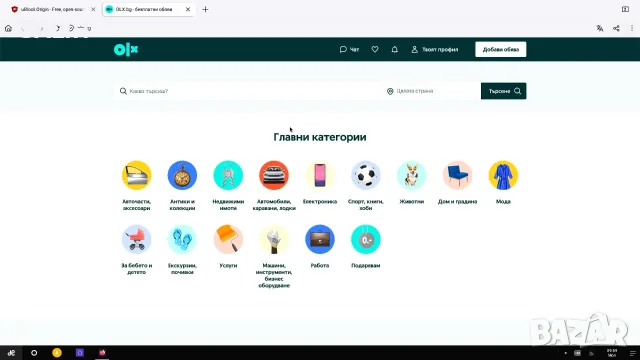Open notifications via the bell icon
Viewport: 640px width, 360px height.
394,49
